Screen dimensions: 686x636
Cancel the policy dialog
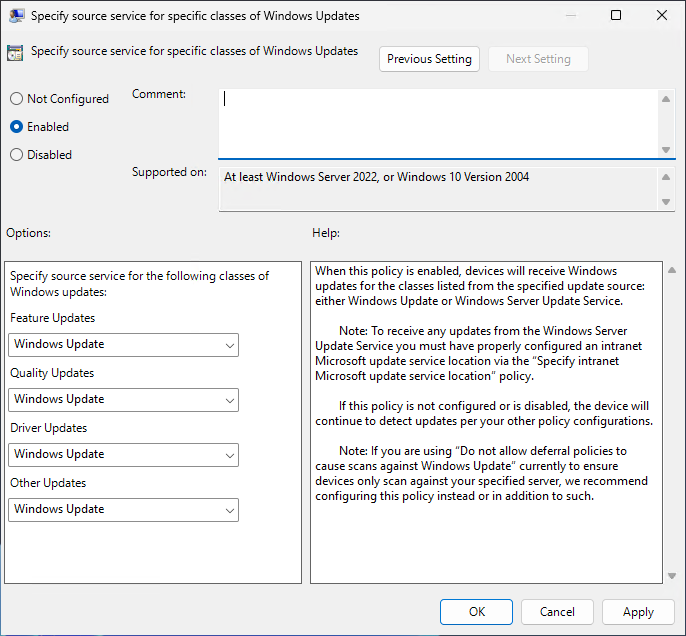point(557,612)
